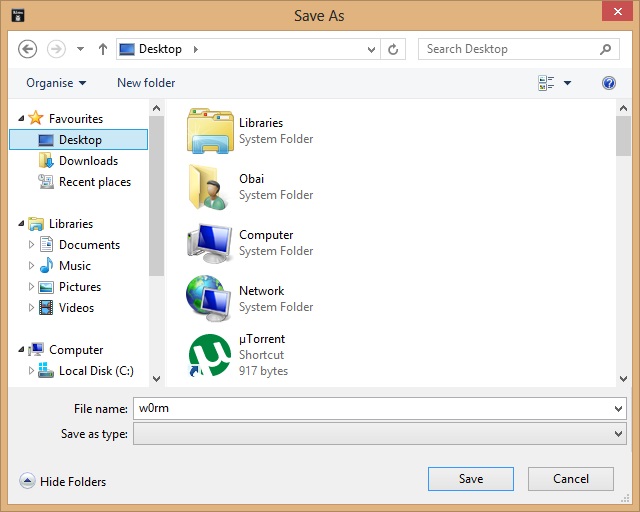
Task: Select Libraries in the navigation pane
Action: coord(71,224)
